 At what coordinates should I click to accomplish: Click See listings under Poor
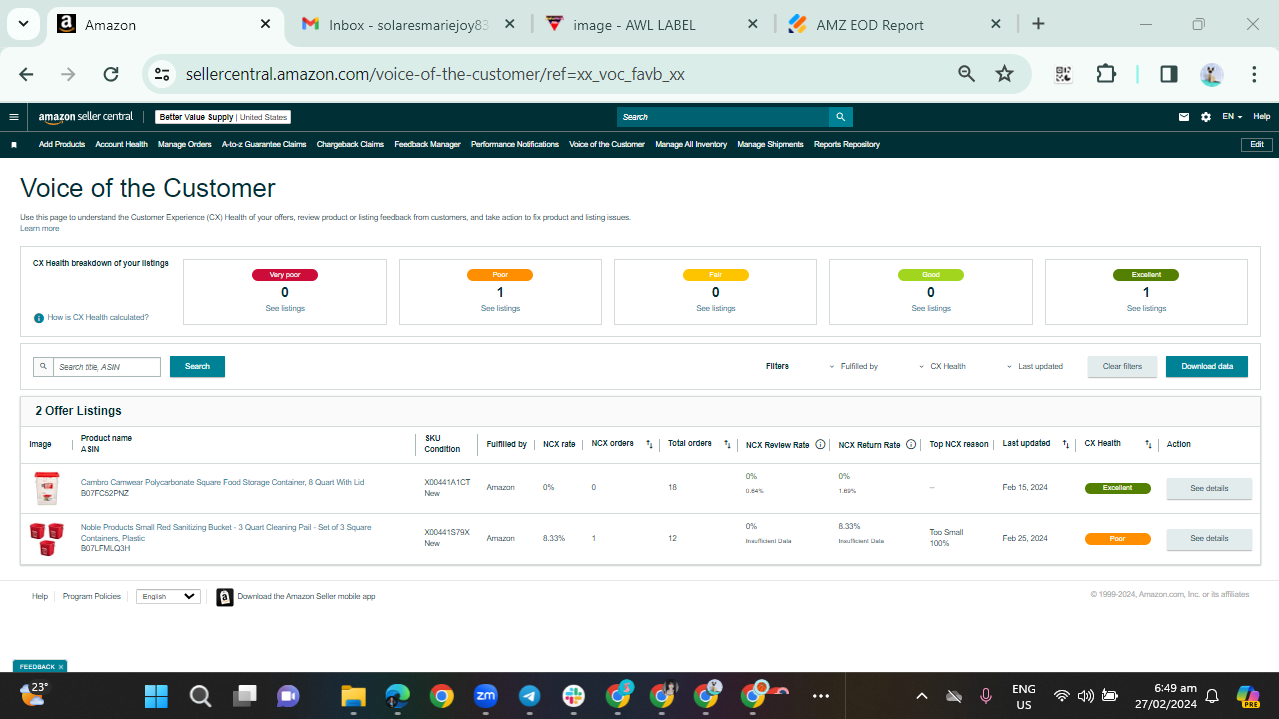point(500,309)
